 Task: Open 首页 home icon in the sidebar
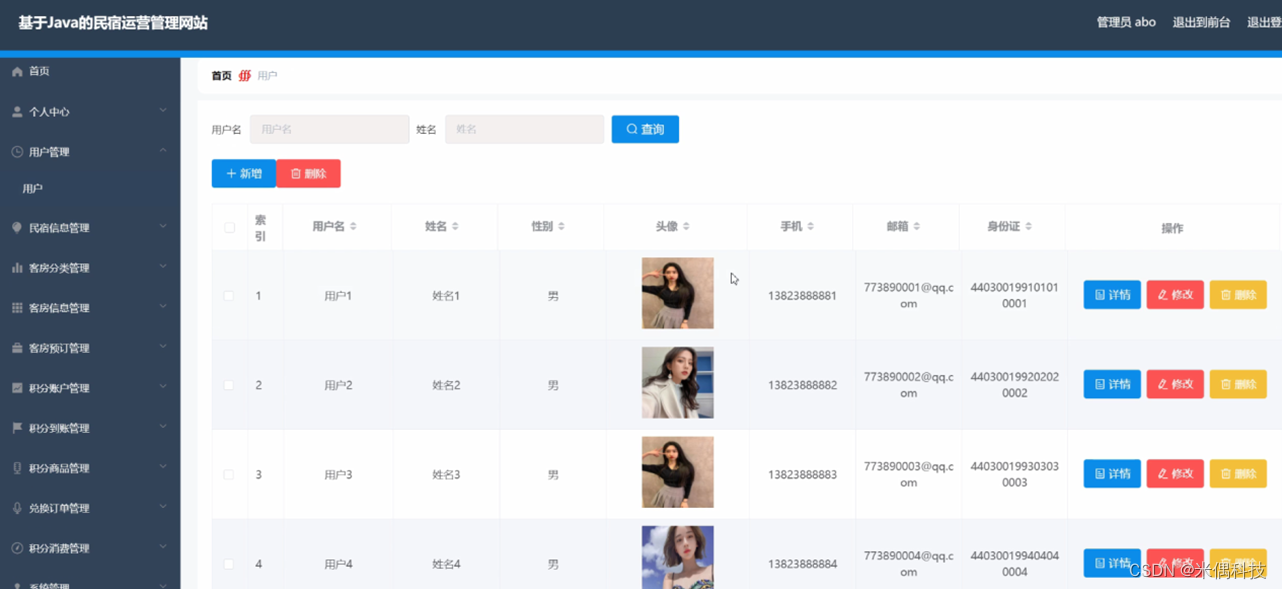click(17, 72)
